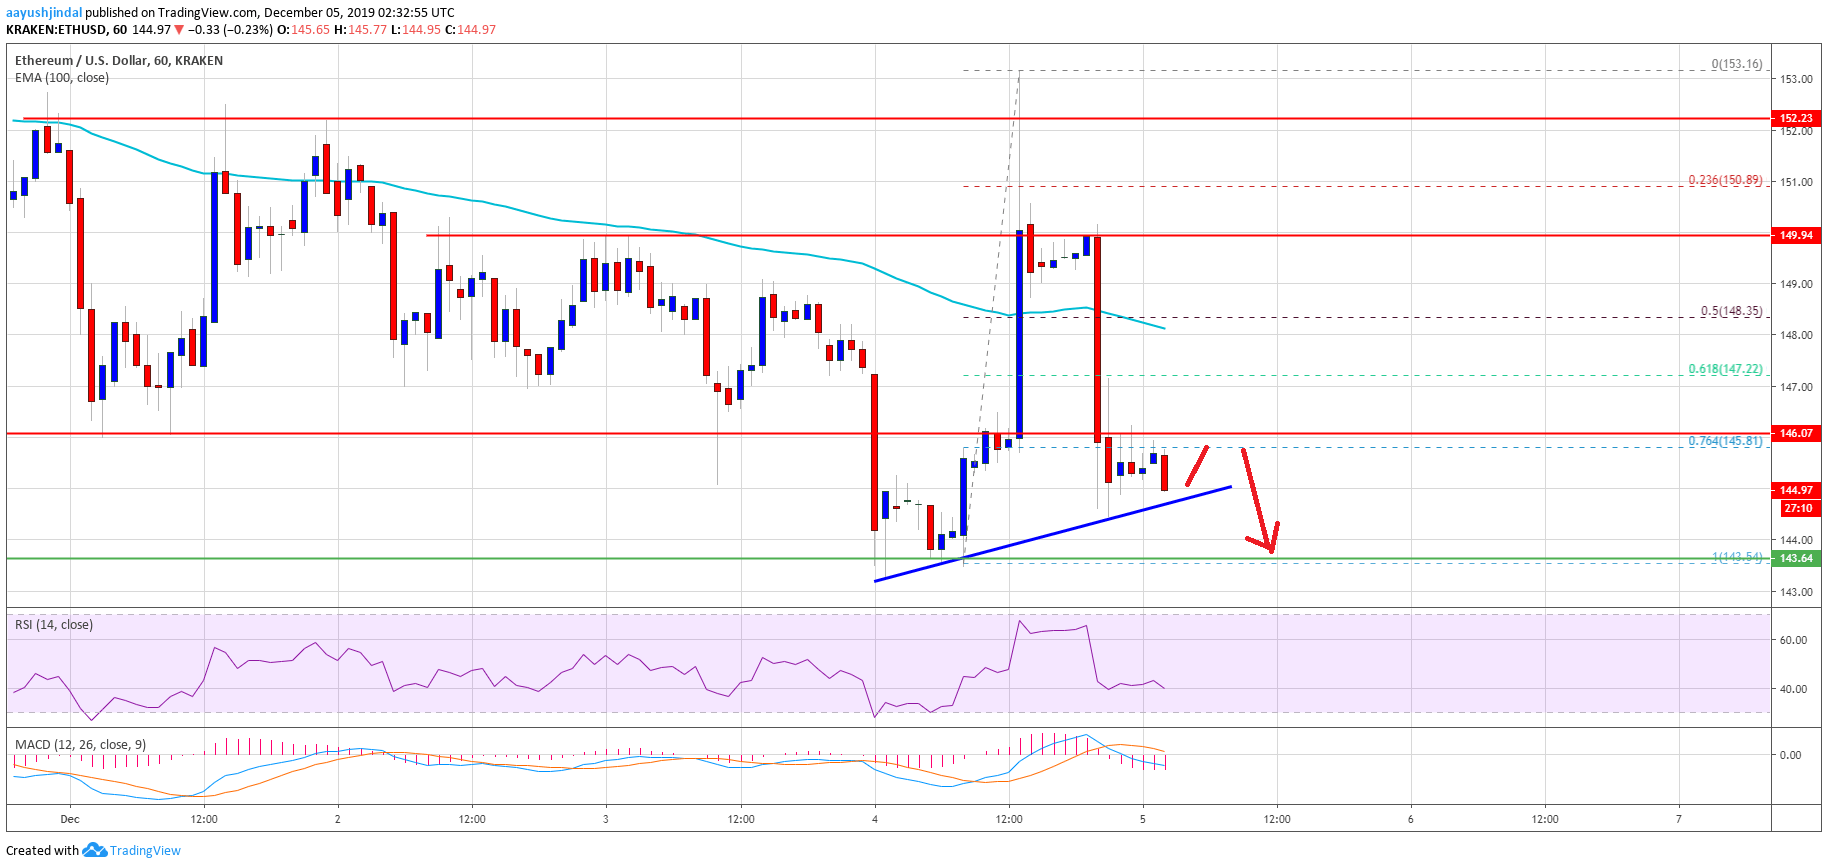
Task: Click the red 146.07 price label
Action: coord(1796,433)
